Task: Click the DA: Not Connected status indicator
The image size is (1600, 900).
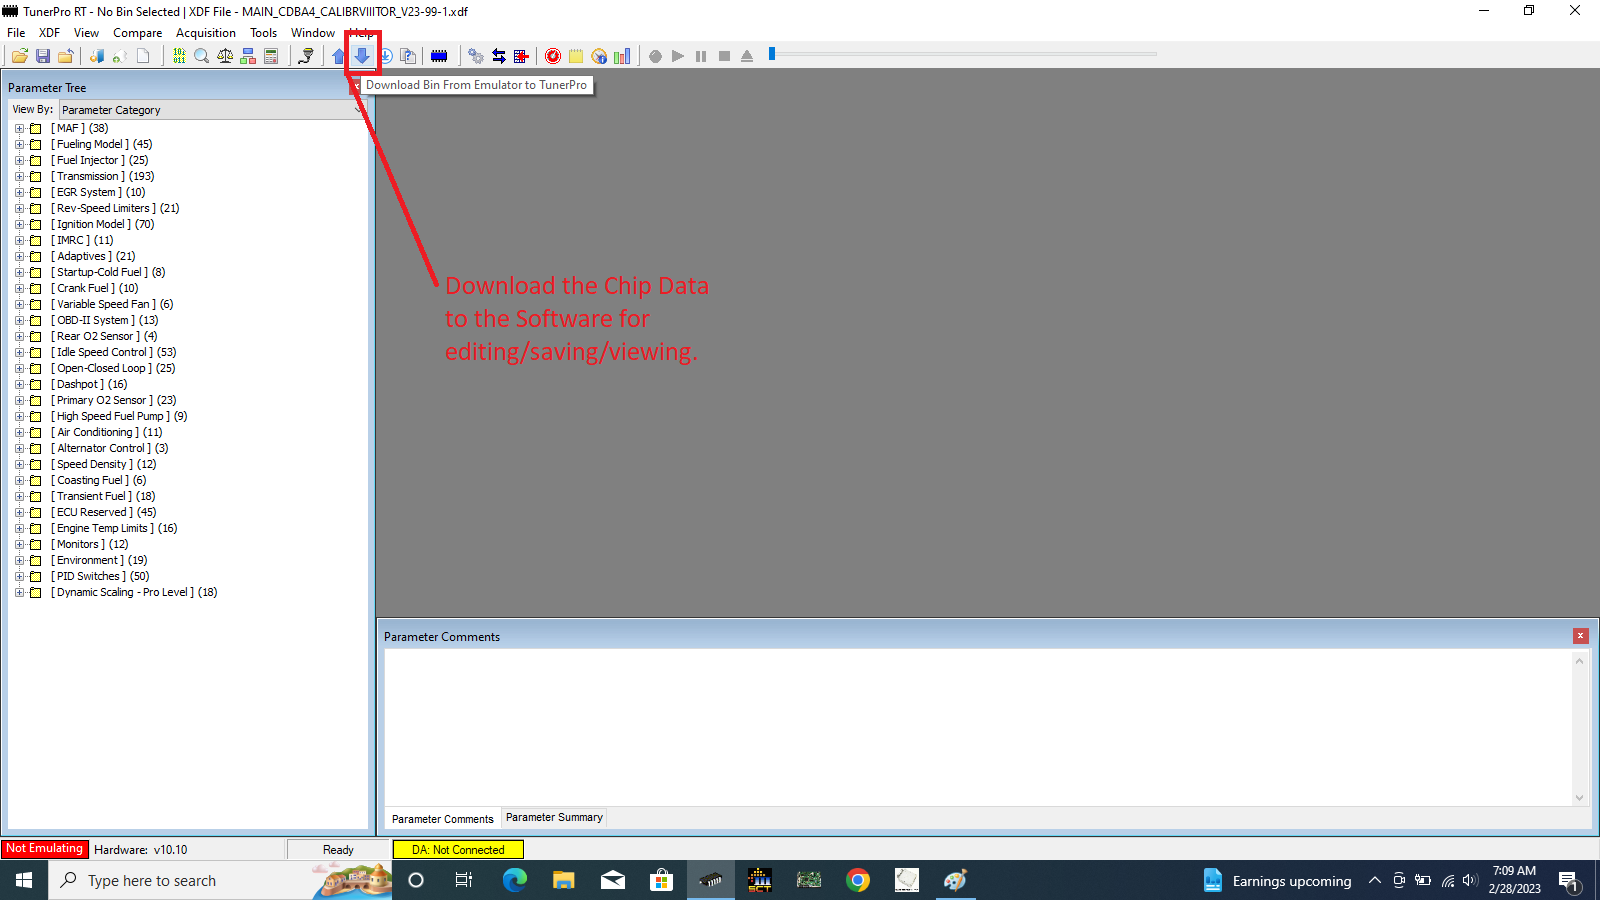Action: tap(458, 850)
